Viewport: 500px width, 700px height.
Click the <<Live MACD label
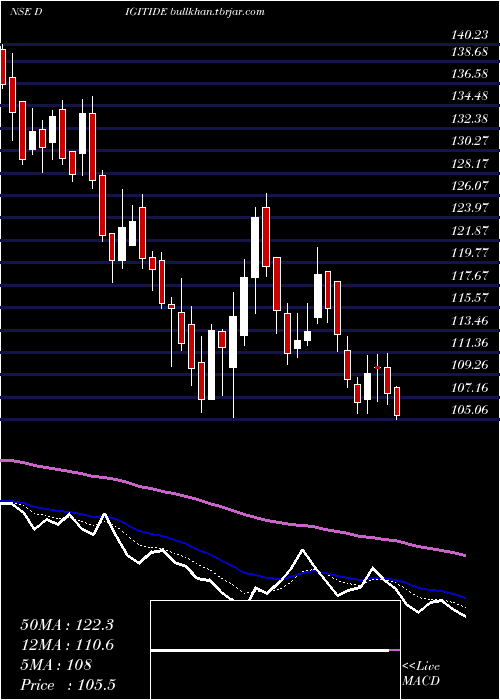pyautogui.click(x=421, y=674)
